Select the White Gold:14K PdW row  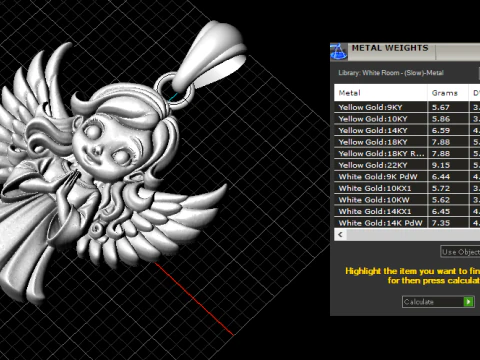point(407,223)
